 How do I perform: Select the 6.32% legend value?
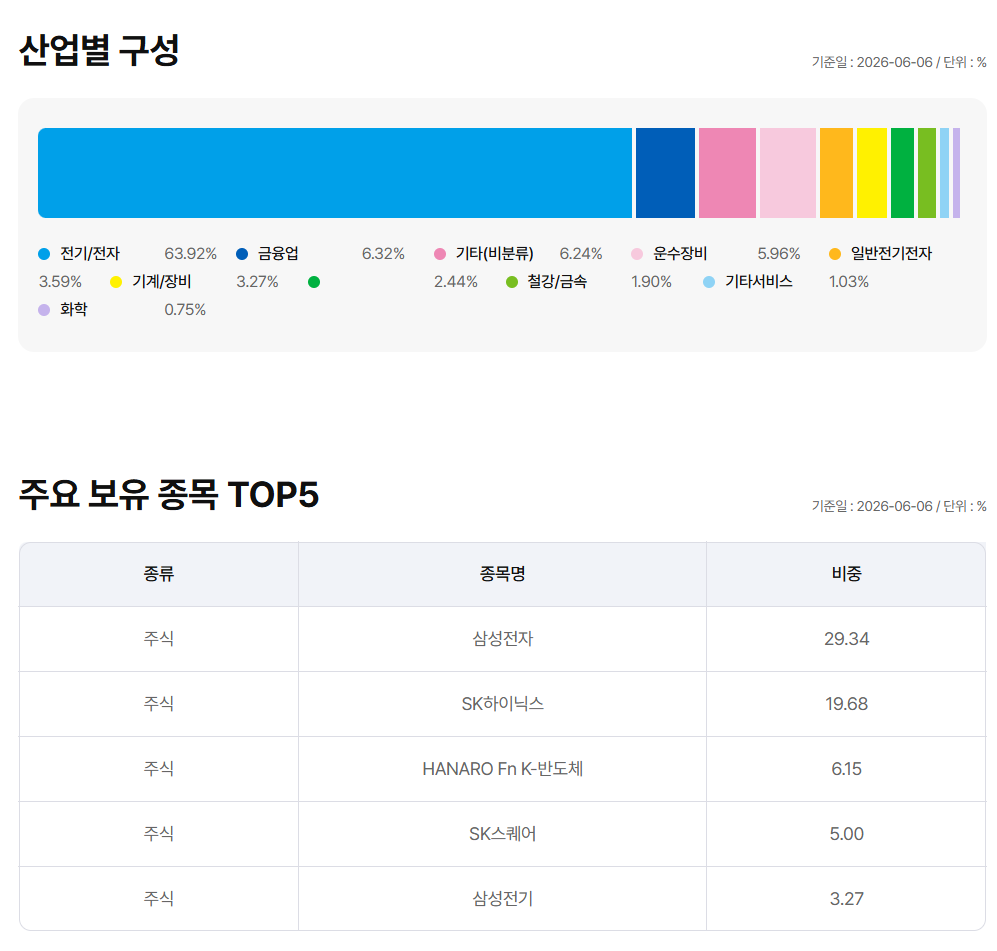383,254
